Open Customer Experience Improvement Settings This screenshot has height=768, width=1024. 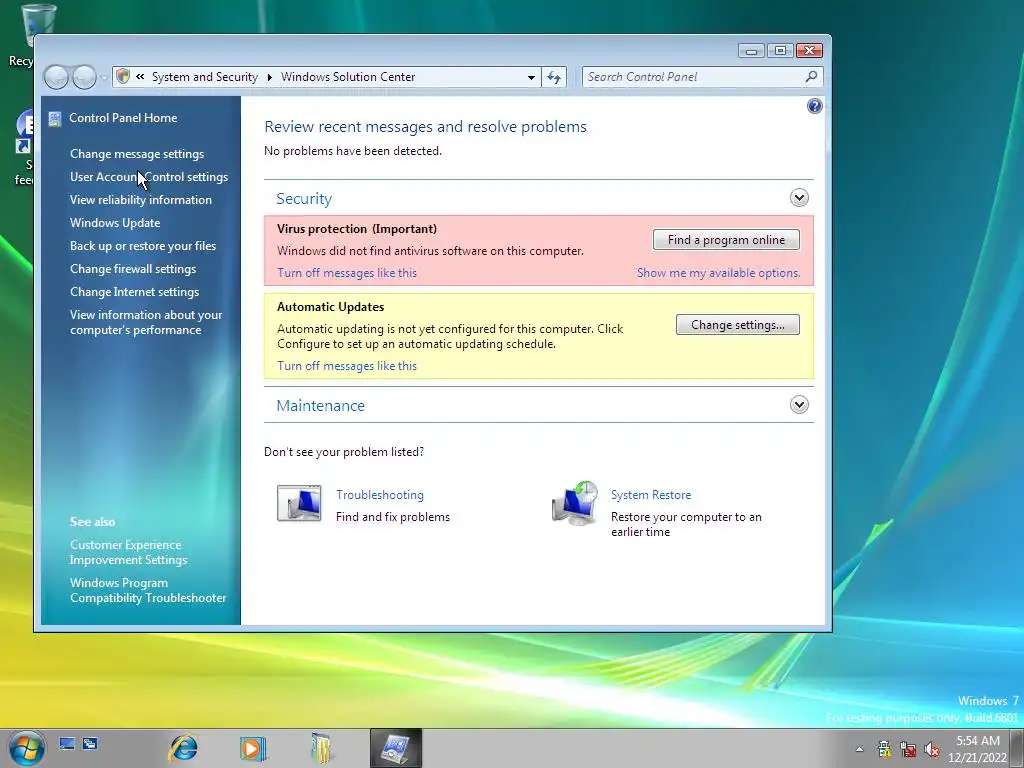click(129, 552)
